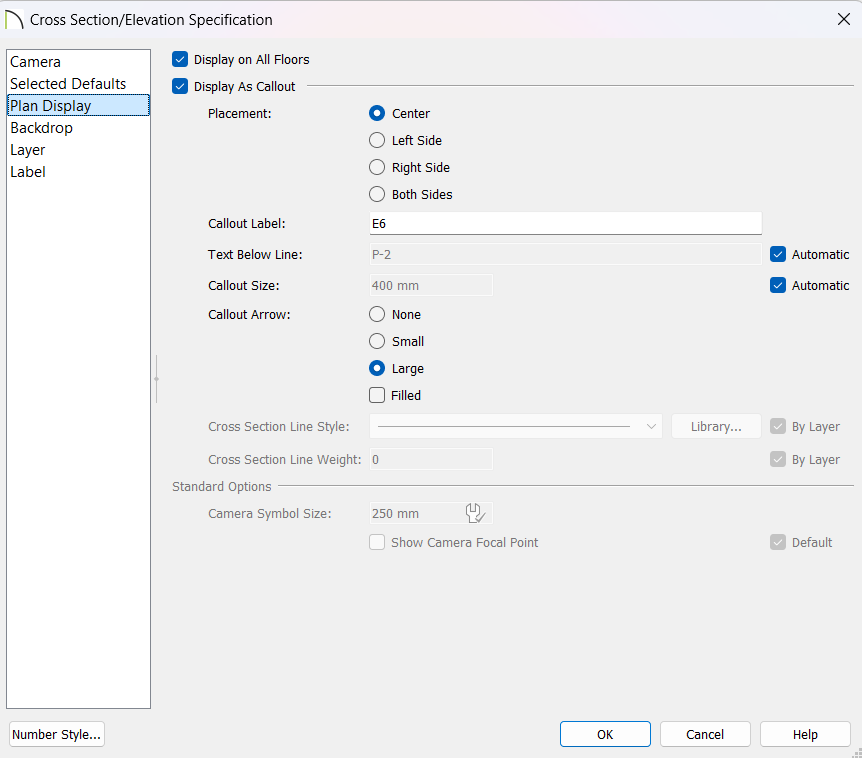
Task: Click the Chief Architect arc icon in title bar
Action: coord(14,20)
